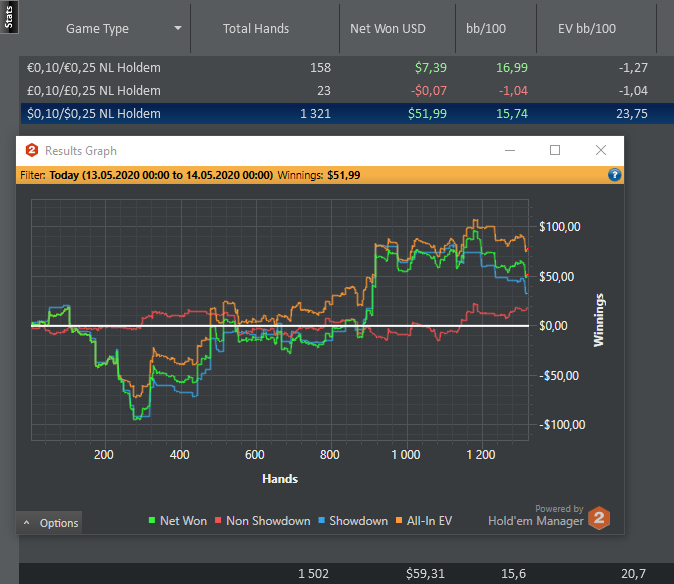Click the 1 502 total hands summary
Screen dimensions: 674x584
click(313, 574)
